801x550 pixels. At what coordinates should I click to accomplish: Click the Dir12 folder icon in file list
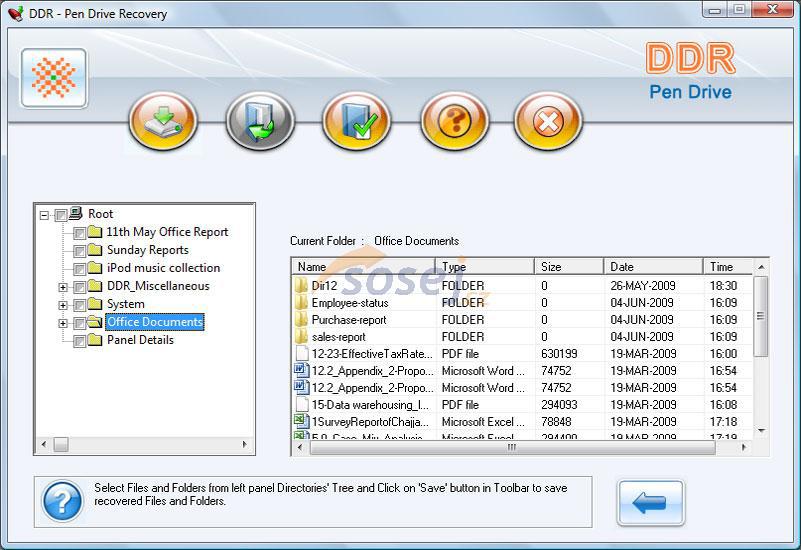tap(301, 285)
